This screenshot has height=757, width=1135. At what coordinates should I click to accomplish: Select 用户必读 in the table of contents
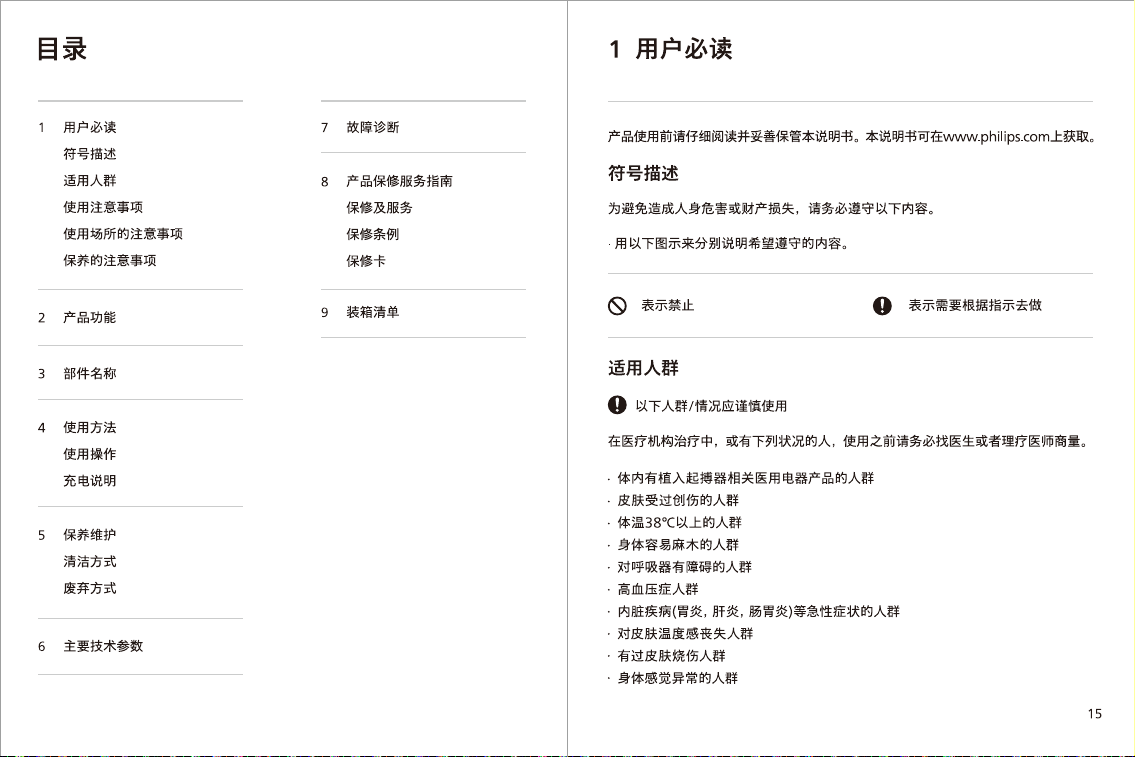click(90, 127)
